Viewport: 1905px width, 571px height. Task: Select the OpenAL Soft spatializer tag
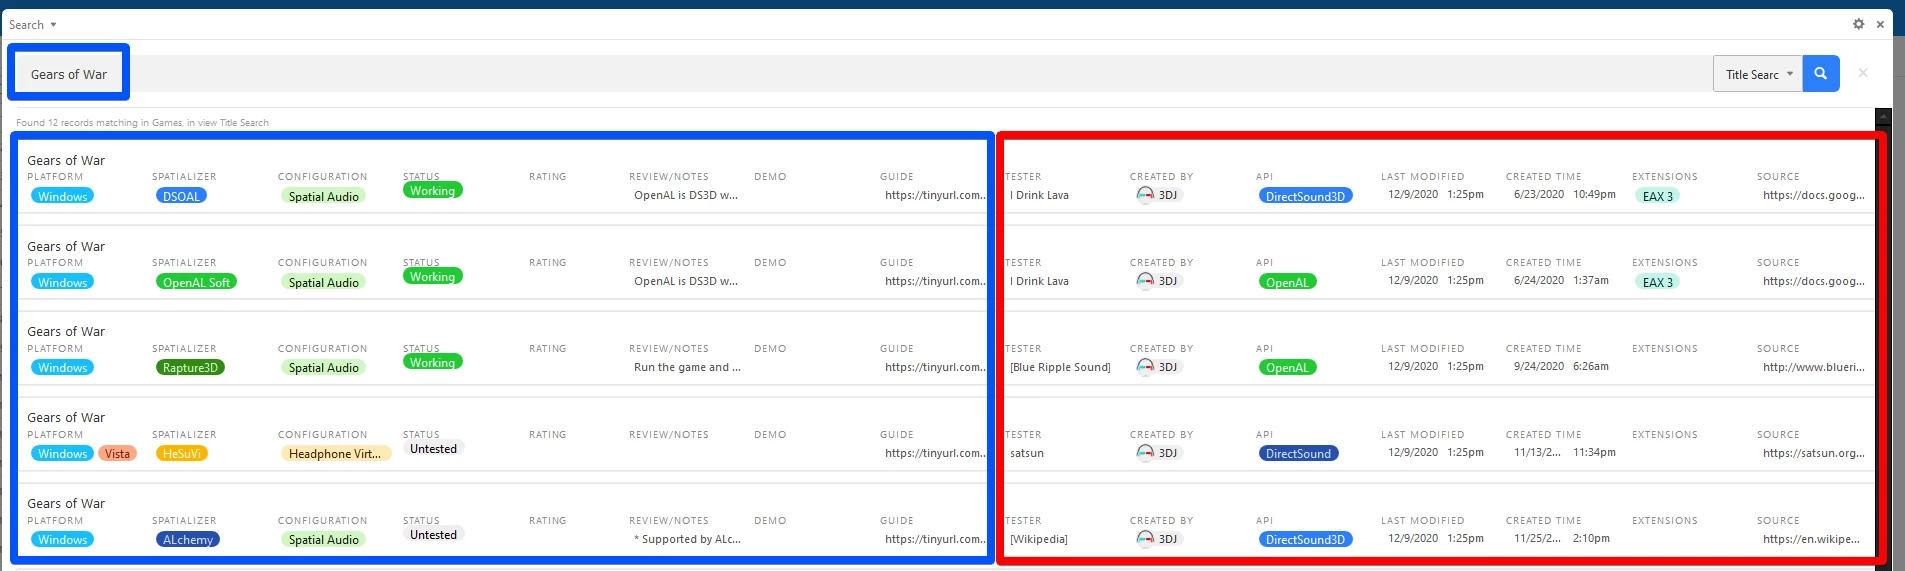[x=196, y=282]
